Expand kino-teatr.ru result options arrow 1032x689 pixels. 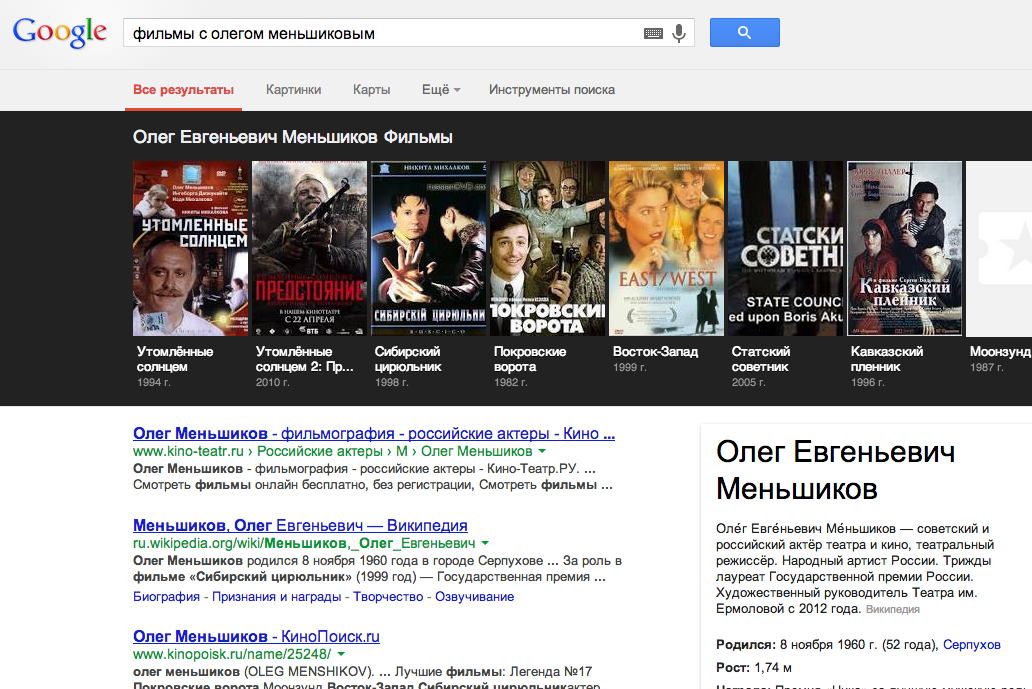tap(542, 451)
